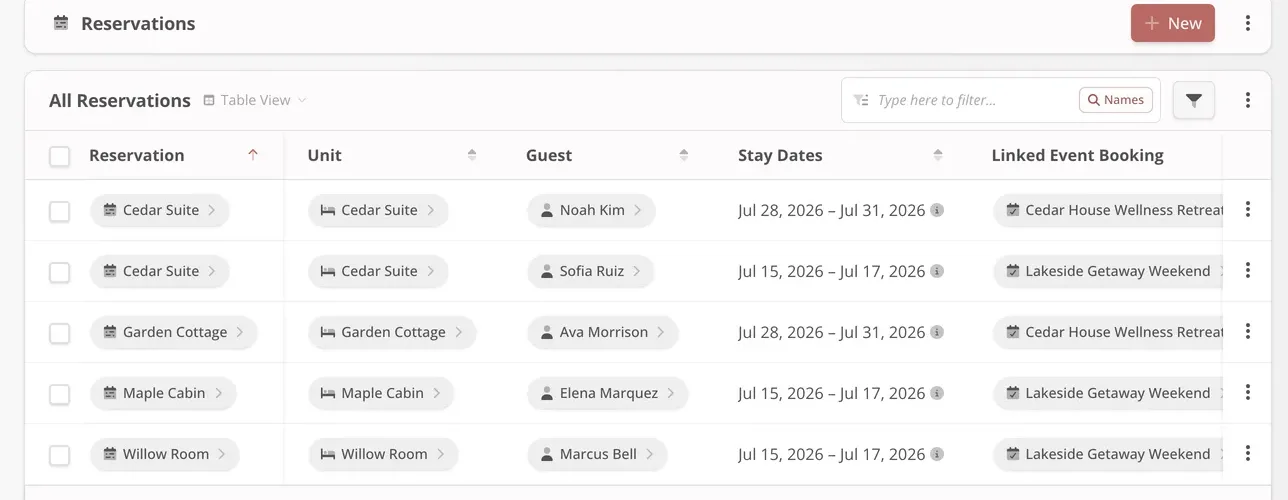Click the info icon beside Ava Morrison stay dates
This screenshot has height=500, width=1288.
(x=937, y=332)
